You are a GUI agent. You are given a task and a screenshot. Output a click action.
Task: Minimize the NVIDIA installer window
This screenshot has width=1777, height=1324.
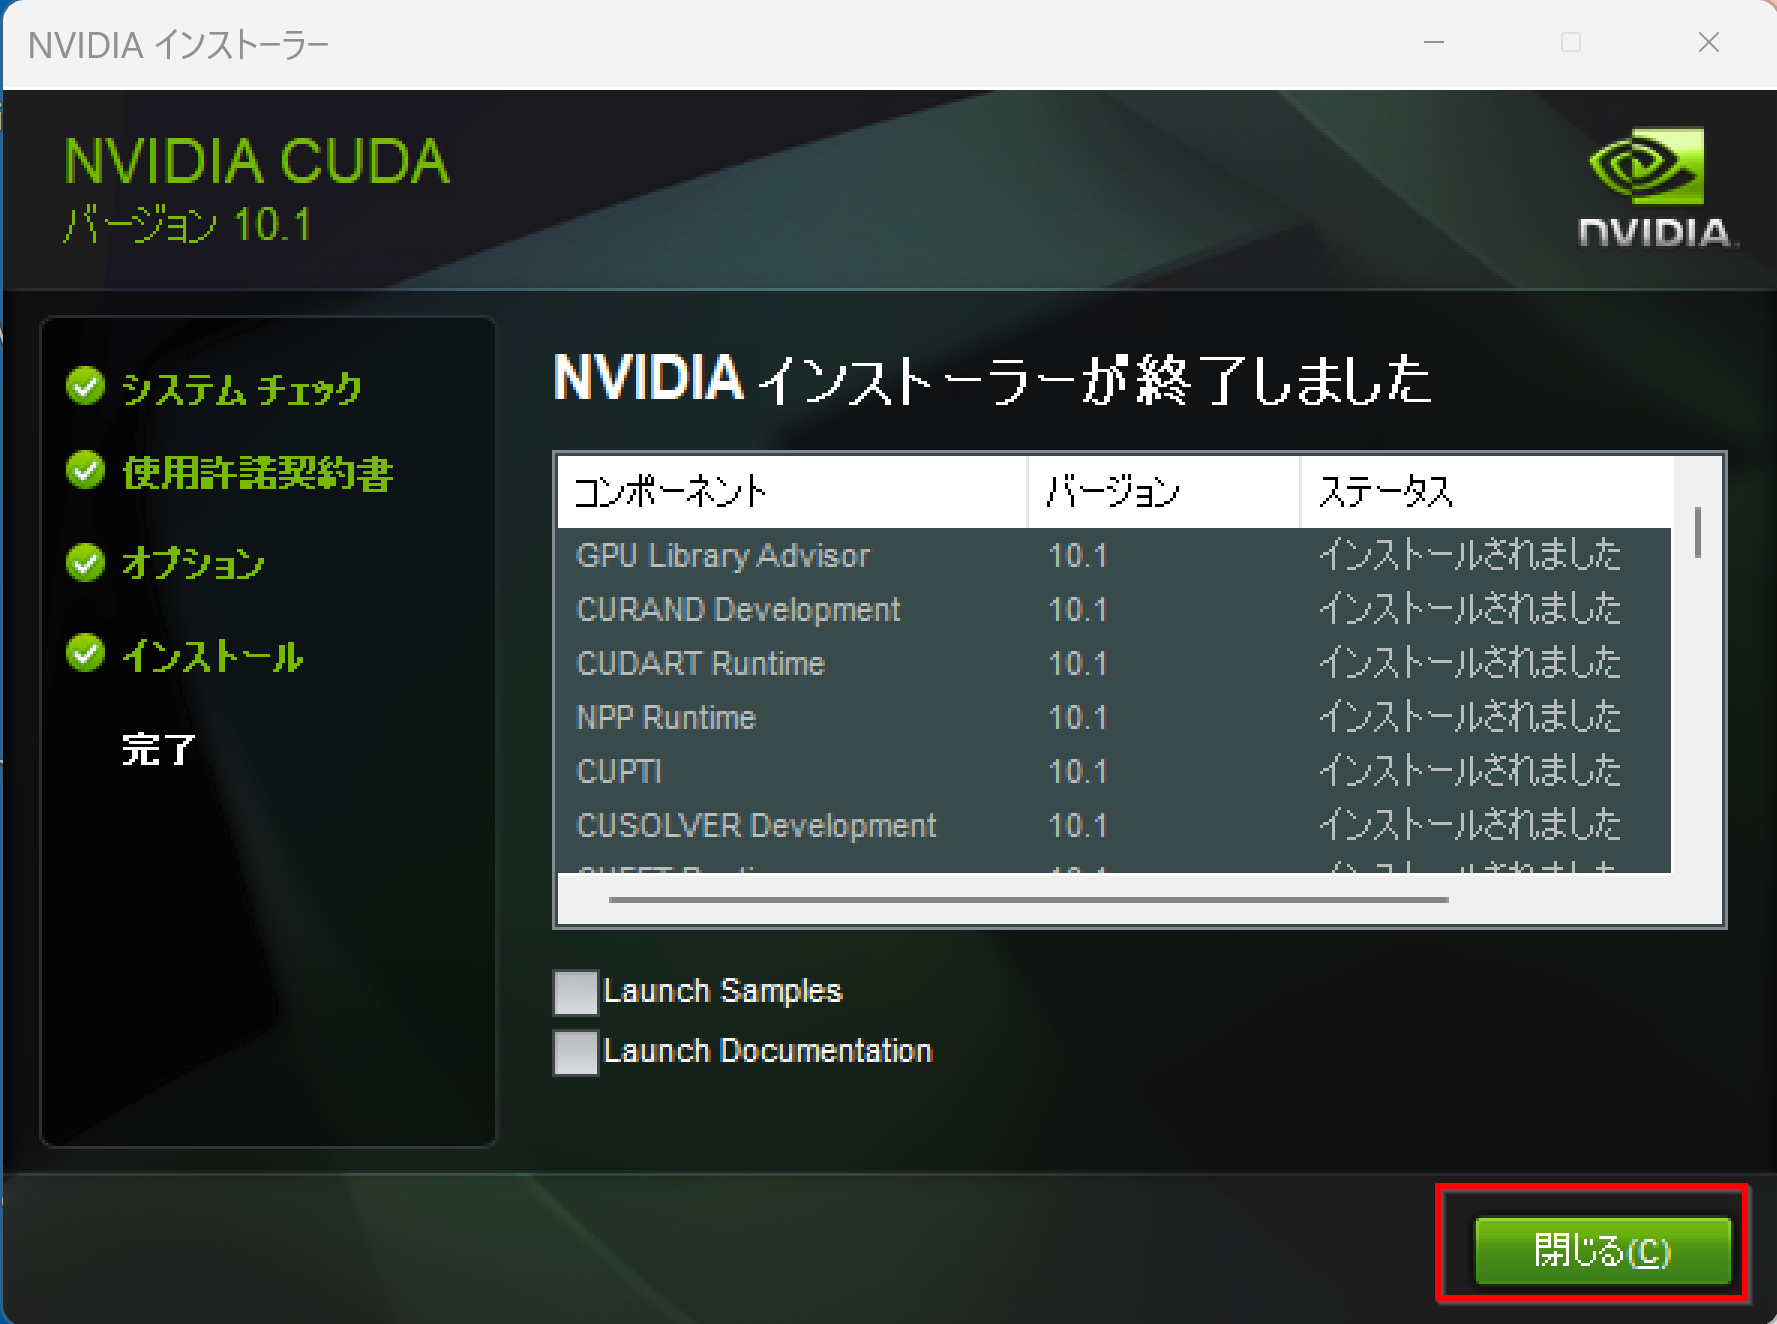(x=1434, y=43)
